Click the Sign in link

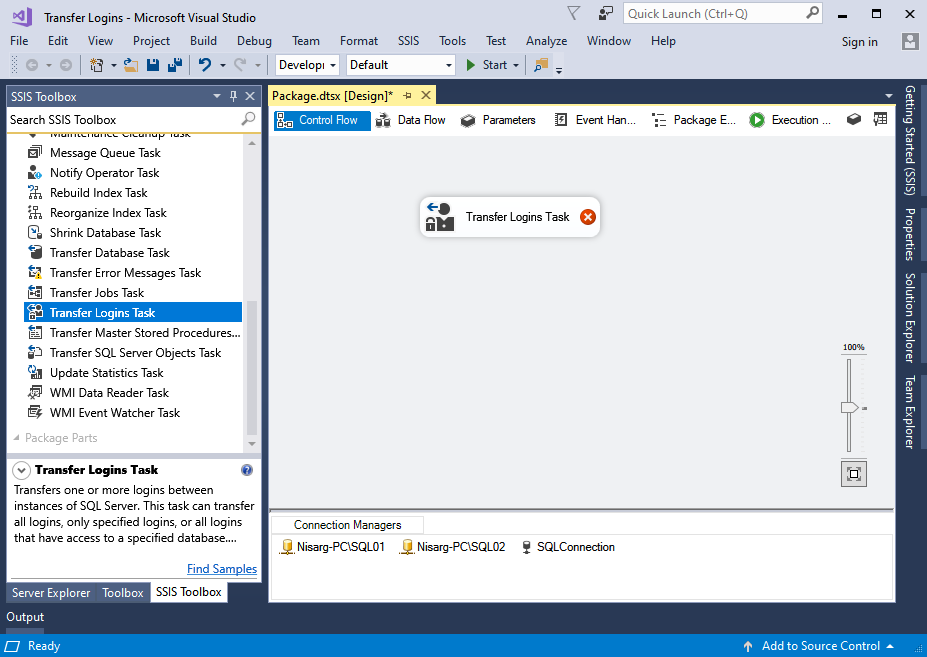coord(860,42)
